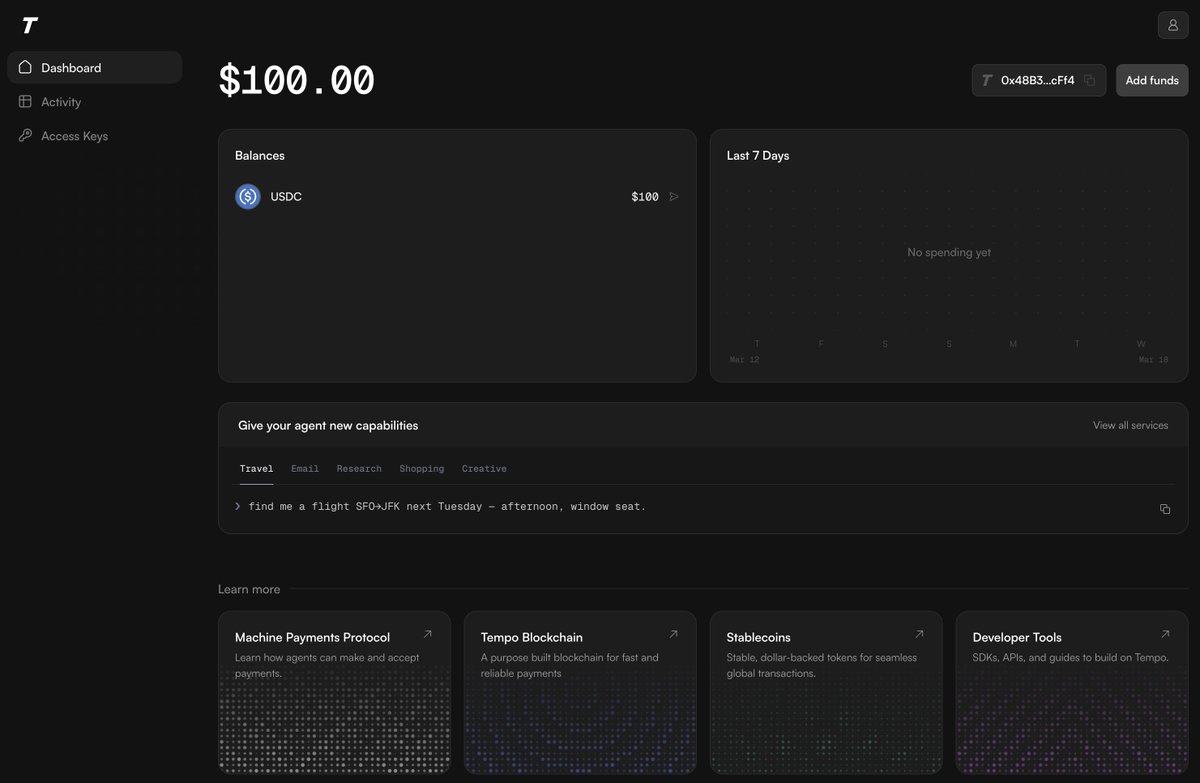Click the flight SFO→JFK prompt text

(447, 506)
